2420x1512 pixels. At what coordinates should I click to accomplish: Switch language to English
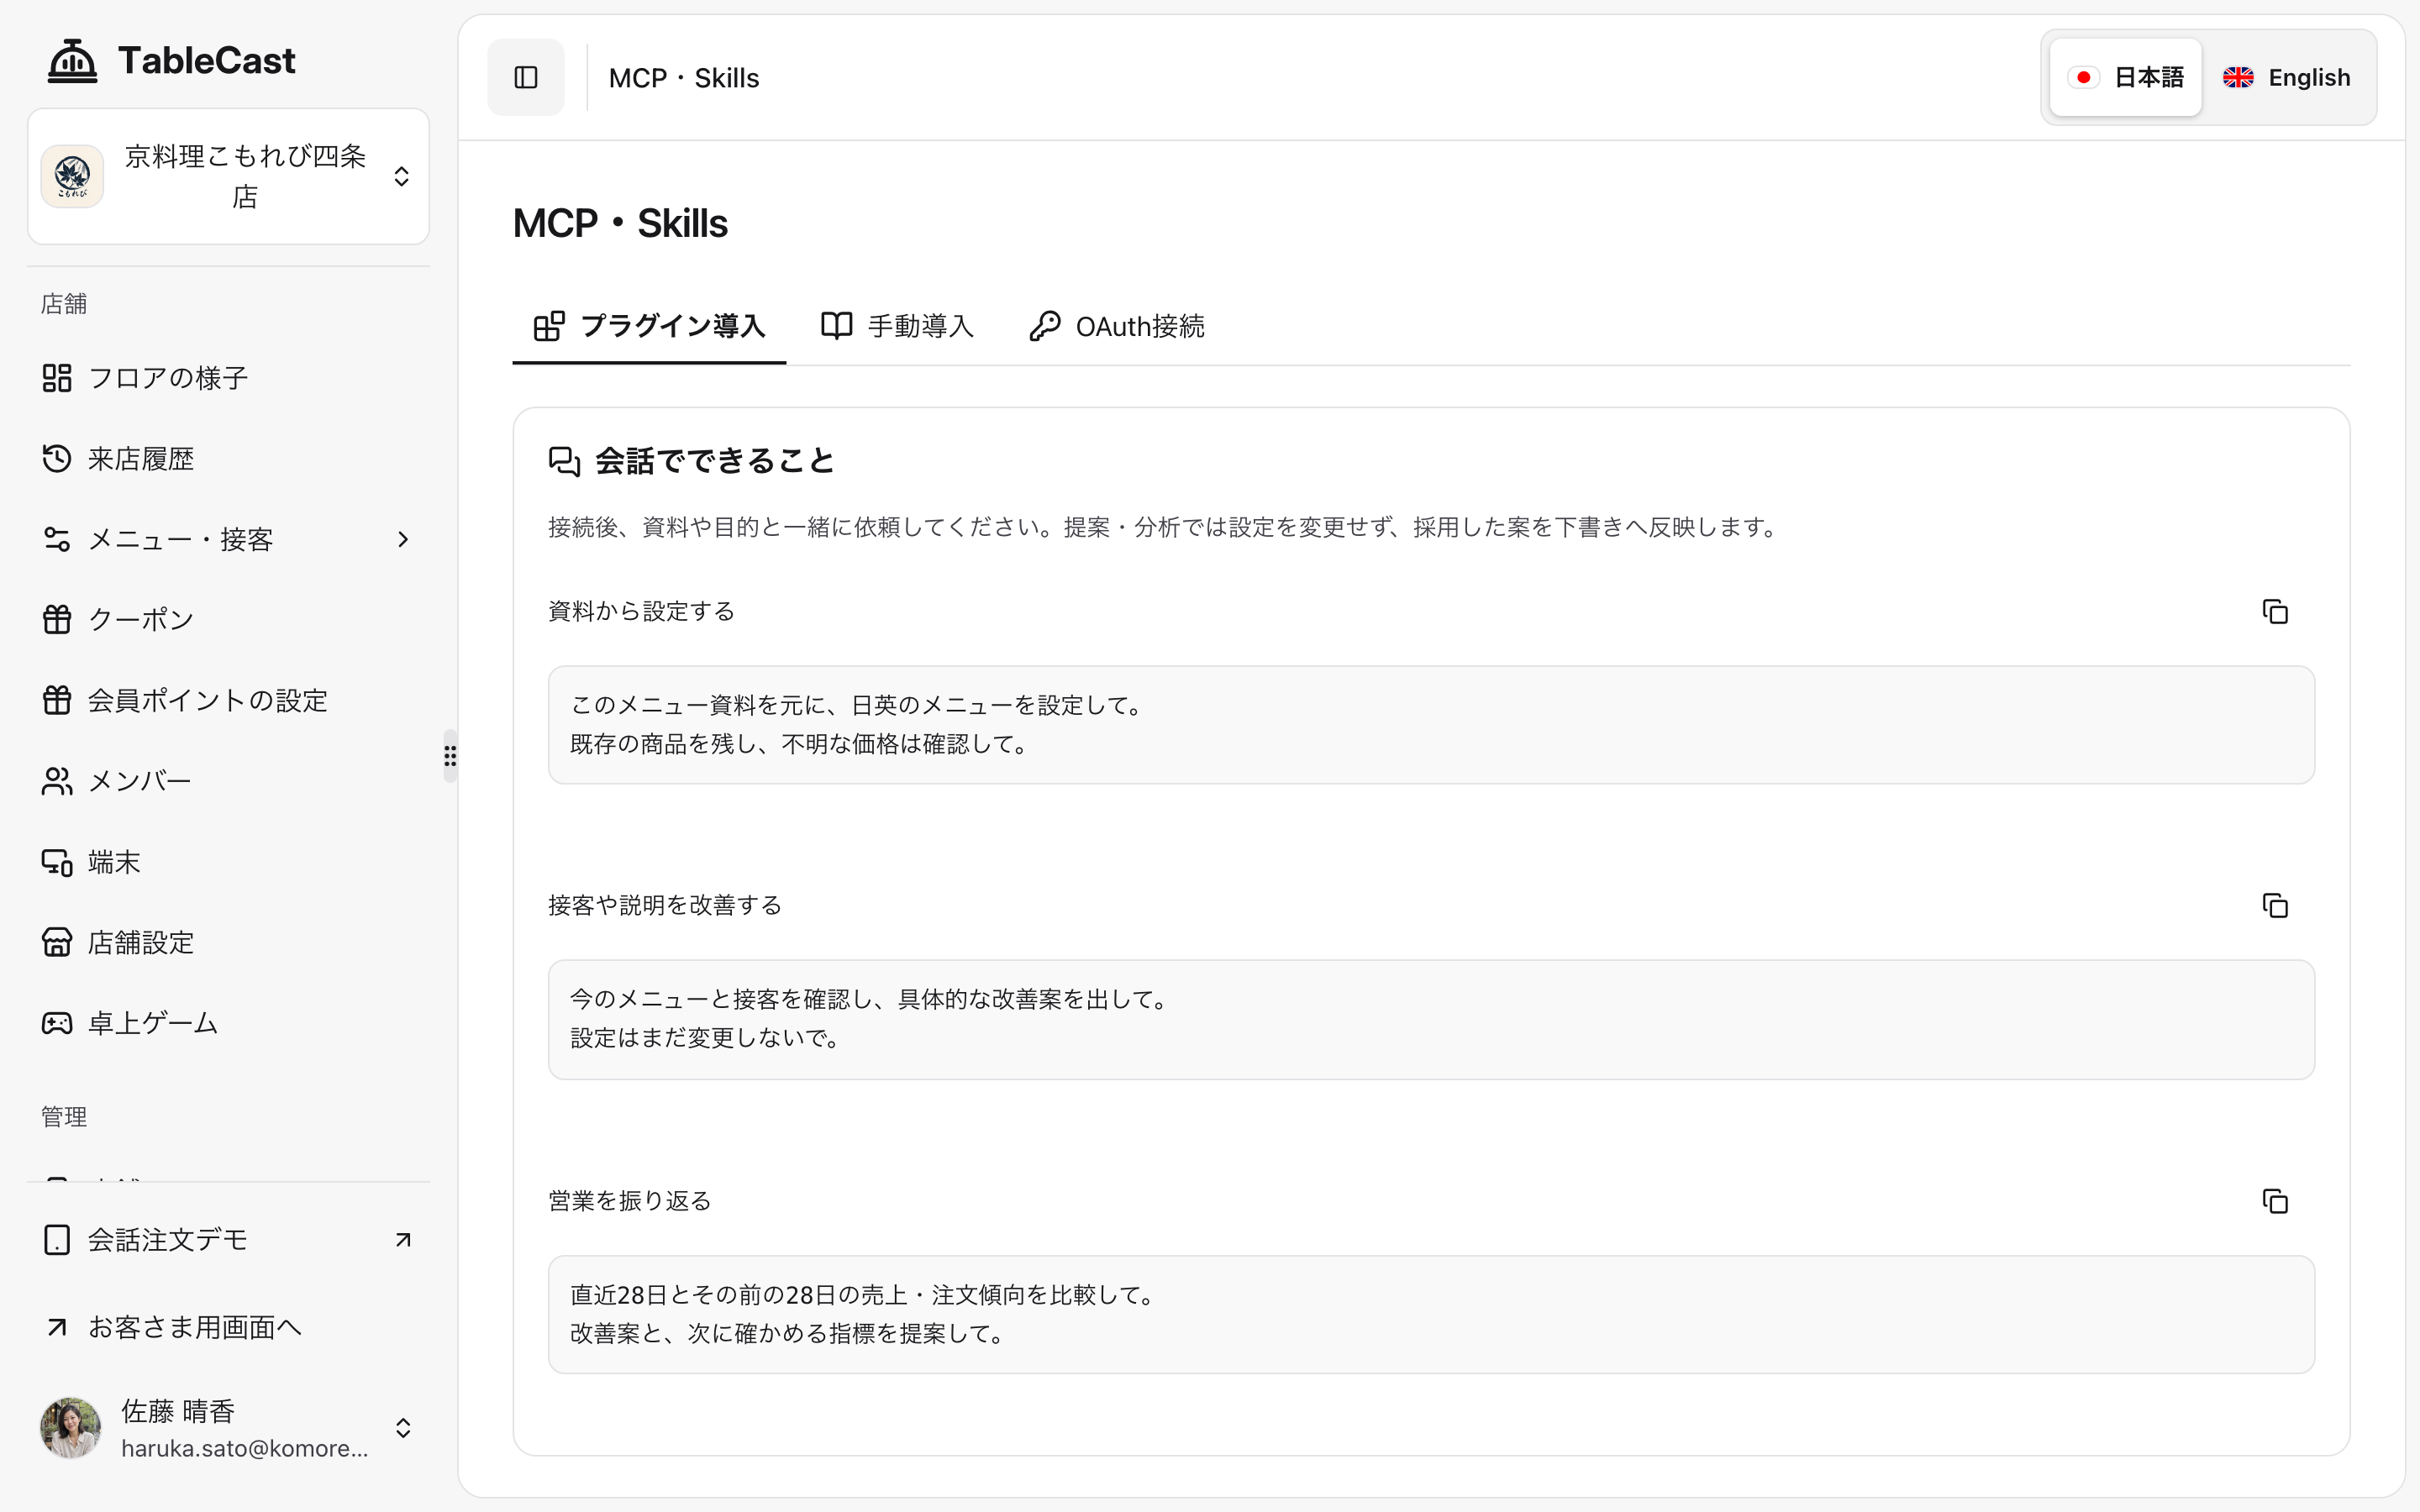point(2287,77)
